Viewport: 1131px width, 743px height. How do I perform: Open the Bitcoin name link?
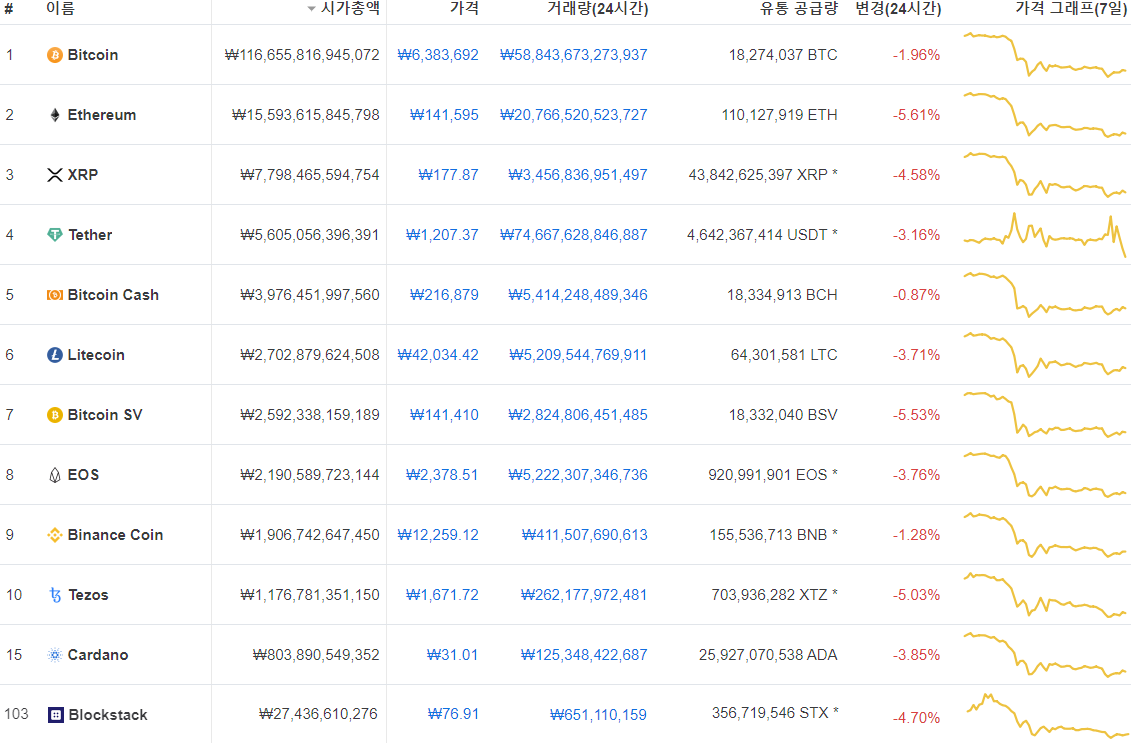pyautogui.click(x=92, y=55)
